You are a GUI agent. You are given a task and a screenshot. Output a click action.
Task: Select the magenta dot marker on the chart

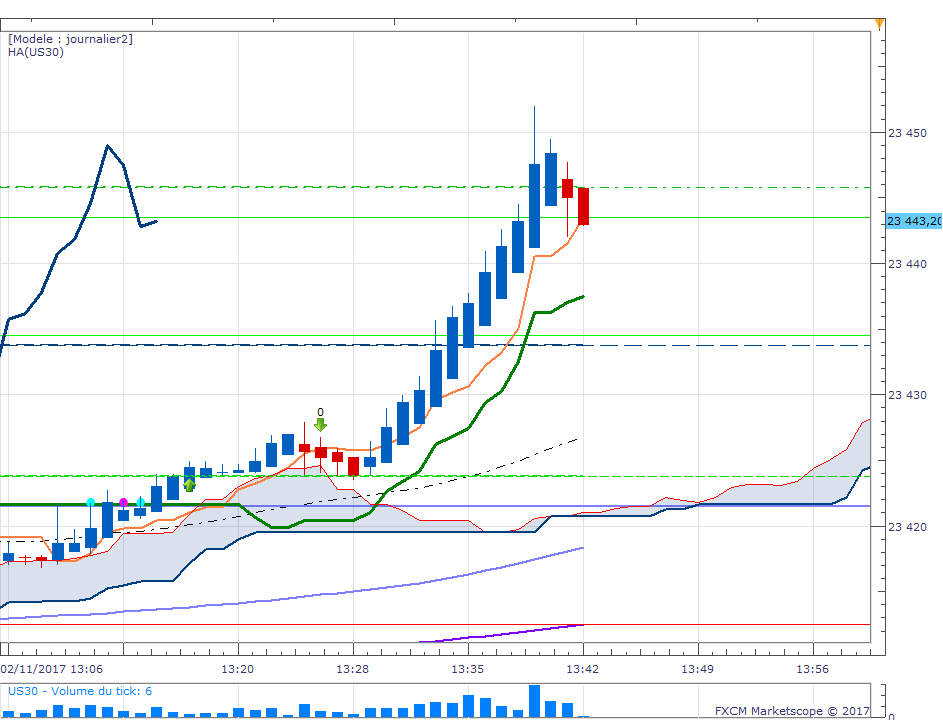click(123, 502)
